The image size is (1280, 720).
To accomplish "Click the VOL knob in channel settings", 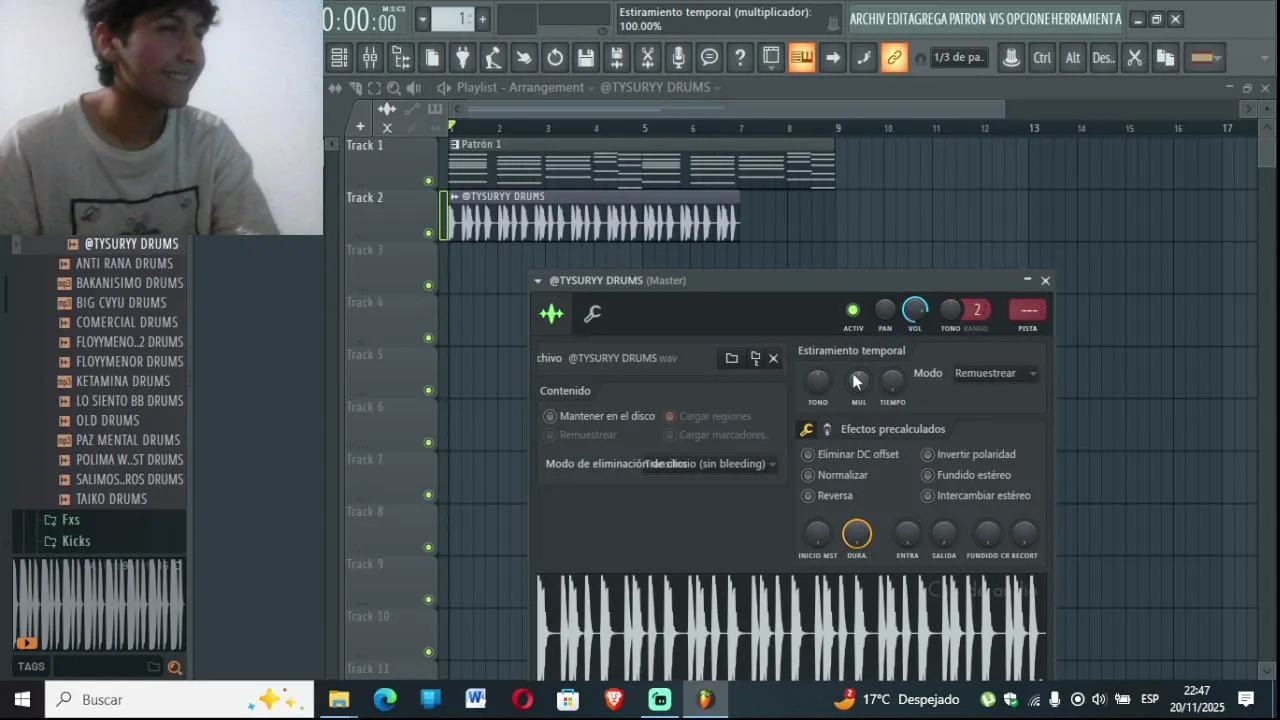I will pyautogui.click(x=915, y=311).
